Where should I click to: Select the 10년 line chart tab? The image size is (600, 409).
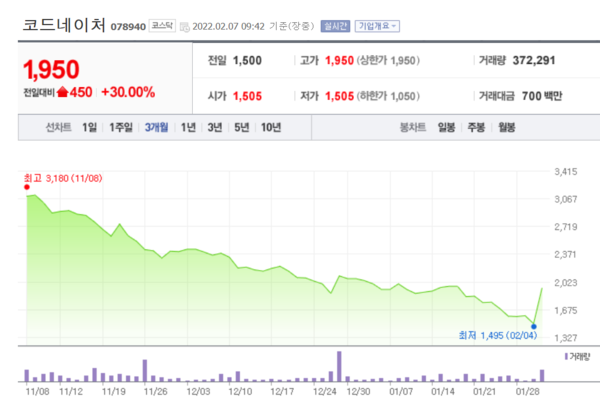tap(271, 127)
